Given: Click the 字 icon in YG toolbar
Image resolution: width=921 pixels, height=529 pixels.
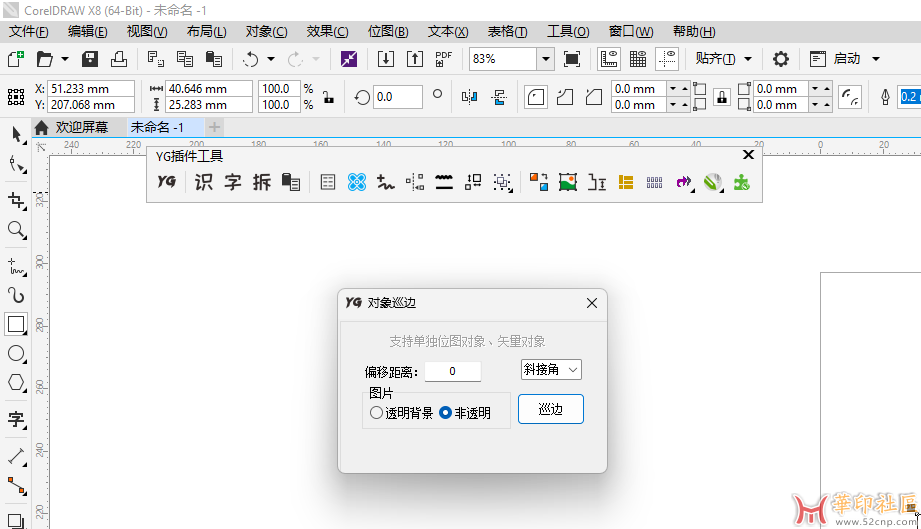Looking at the screenshot, I should (x=233, y=183).
